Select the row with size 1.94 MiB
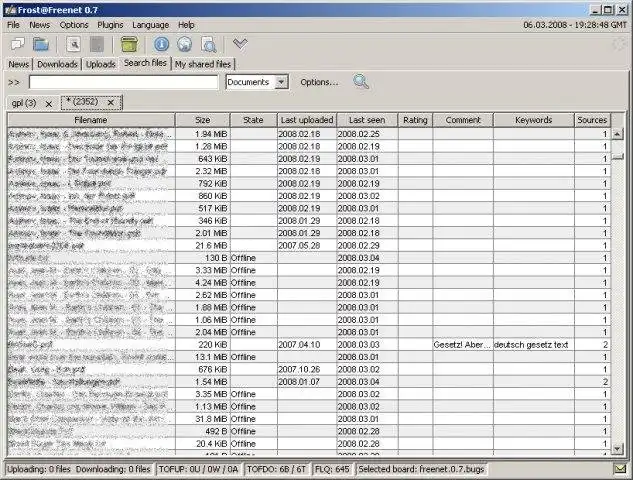Screen dimensions: 633x480 coord(309,134)
